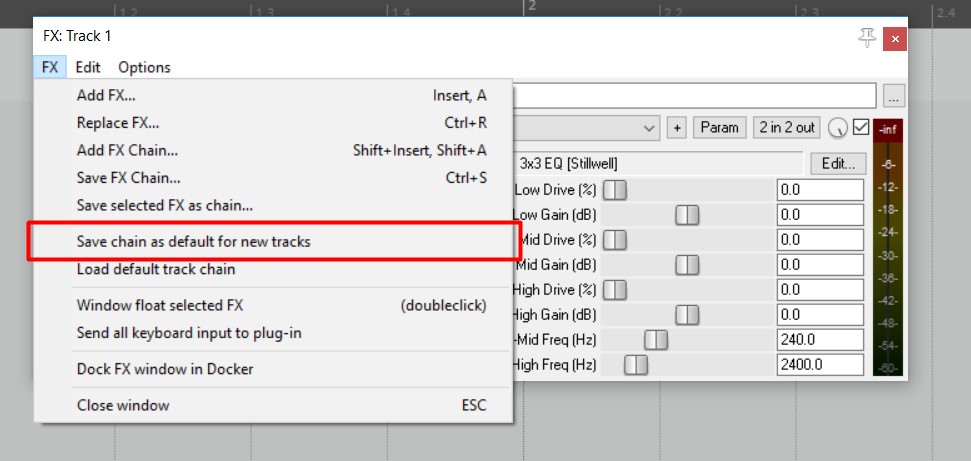This screenshot has width=971, height=461.
Task: Select Load default track chain
Action: pos(156,269)
